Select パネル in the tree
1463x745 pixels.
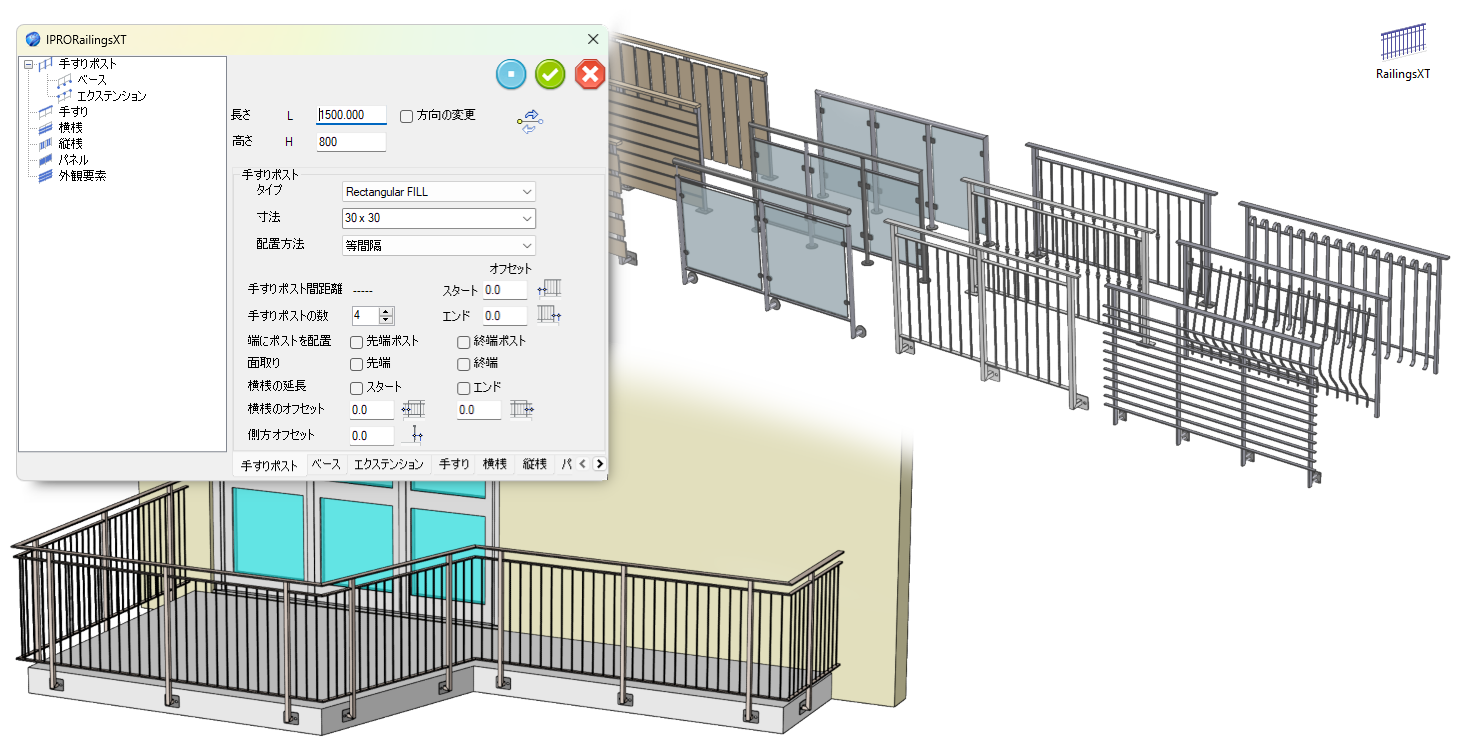tap(73, 160)
